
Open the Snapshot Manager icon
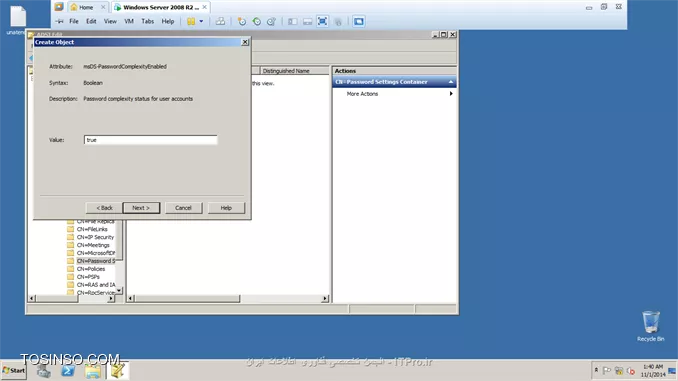(271, 21)
